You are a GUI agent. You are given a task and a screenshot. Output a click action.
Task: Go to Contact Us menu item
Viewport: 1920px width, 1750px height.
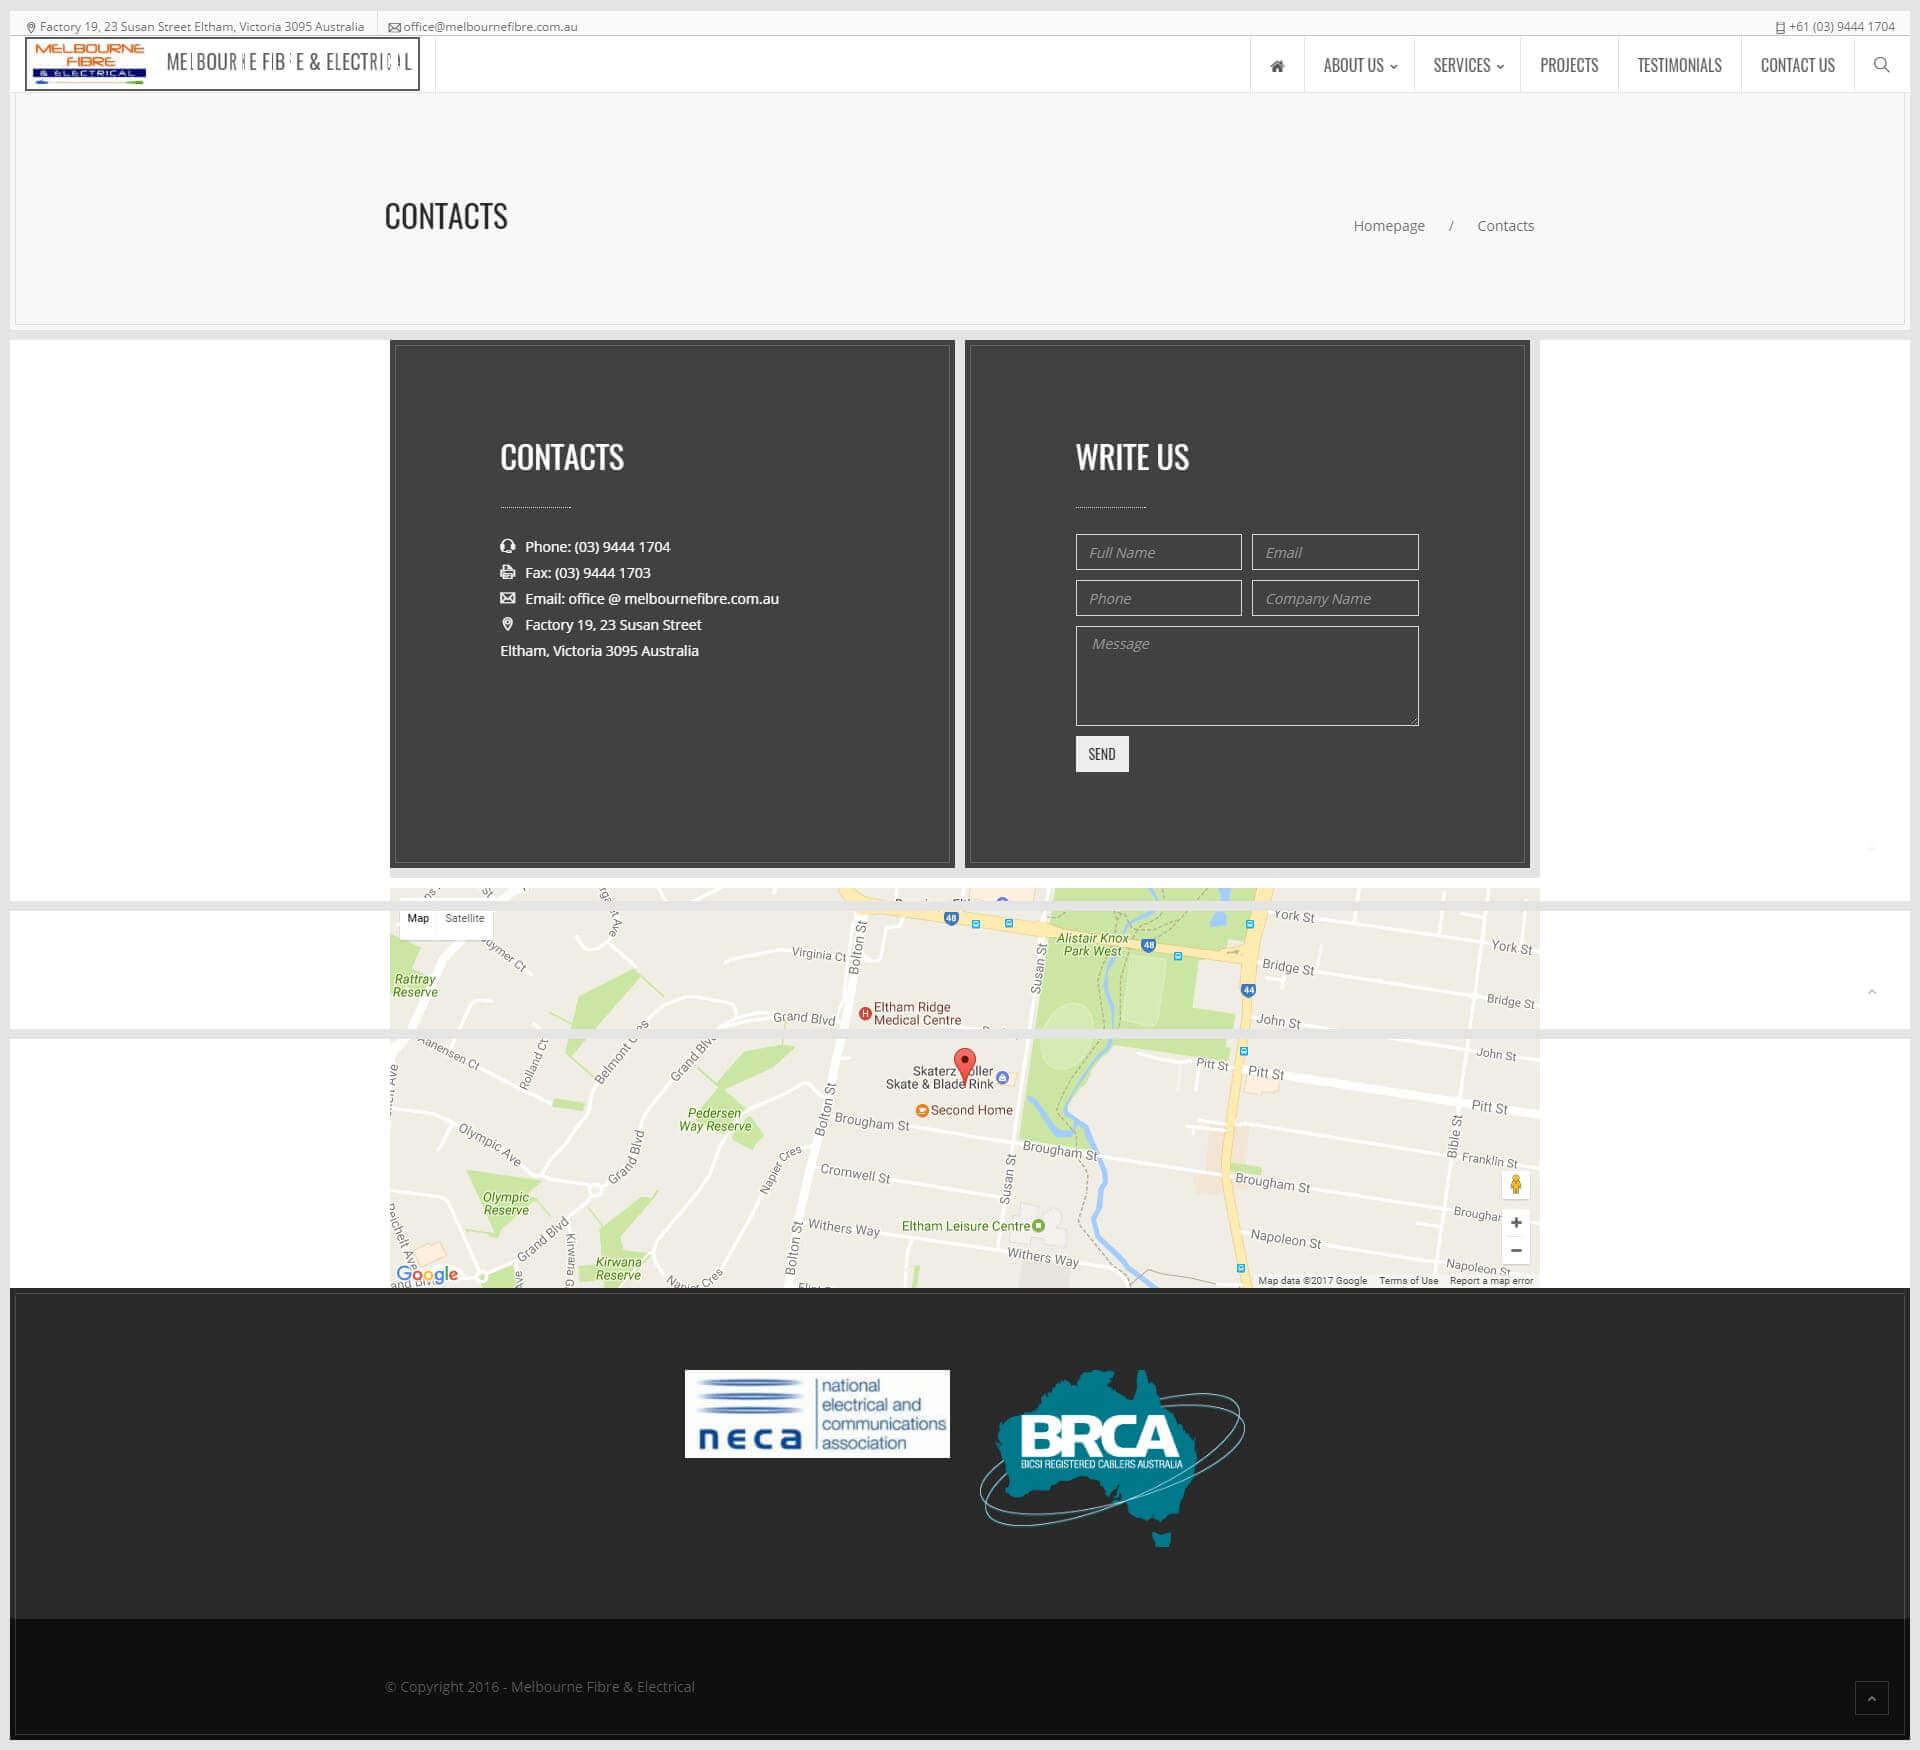click(1797, 65)
